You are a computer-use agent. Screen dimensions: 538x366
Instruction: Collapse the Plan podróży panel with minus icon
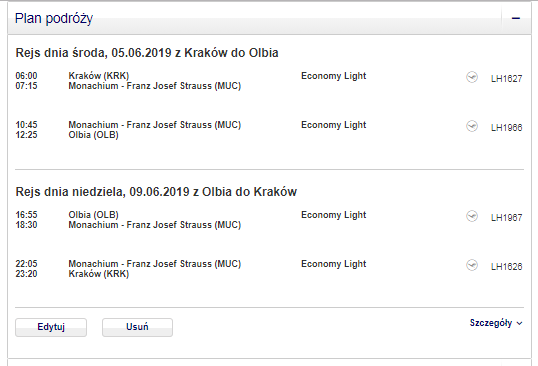[516, 19]
